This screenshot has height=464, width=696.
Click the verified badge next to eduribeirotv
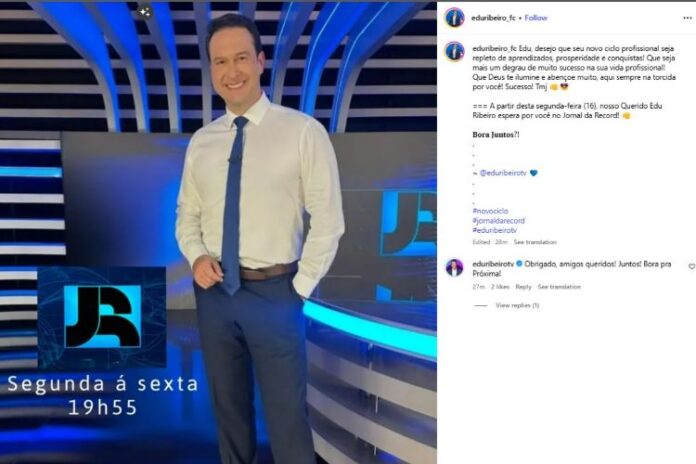tap(519, 264)
